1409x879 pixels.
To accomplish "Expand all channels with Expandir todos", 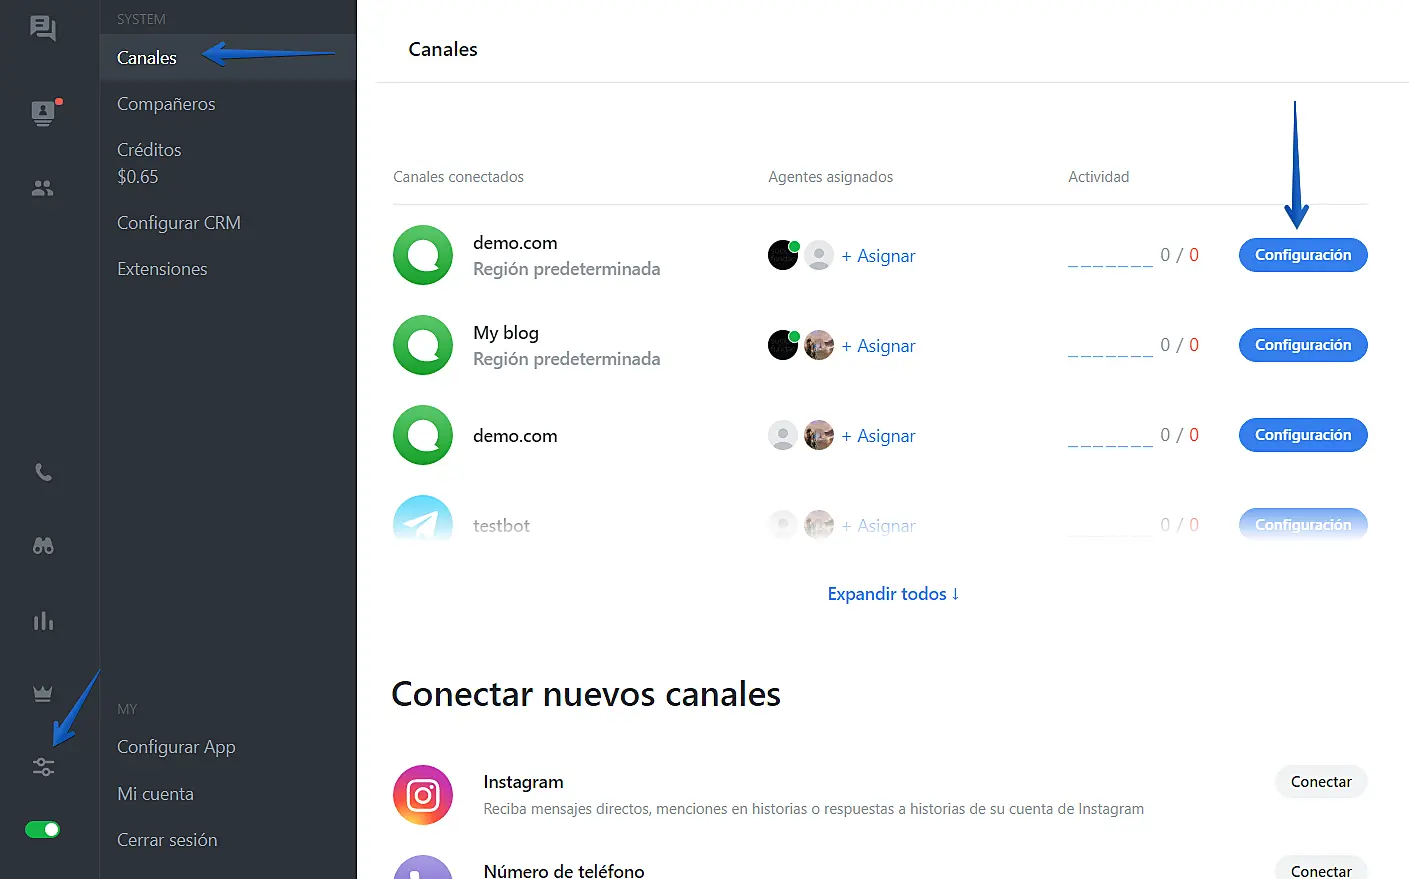I will pos(893,594).
